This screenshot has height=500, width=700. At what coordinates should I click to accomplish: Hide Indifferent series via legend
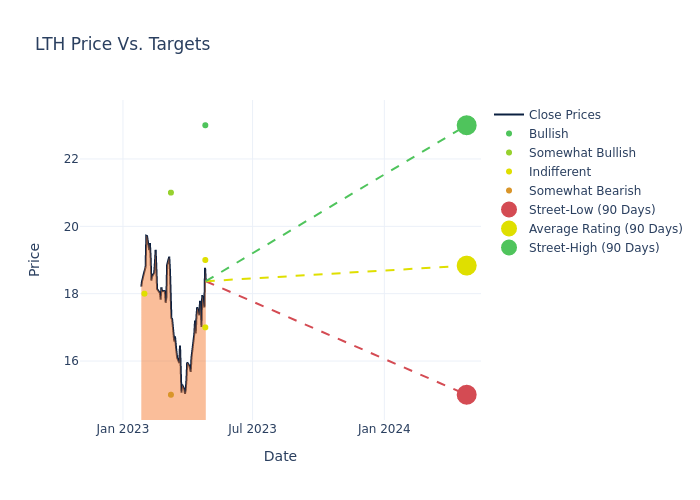tap(559, 172)
